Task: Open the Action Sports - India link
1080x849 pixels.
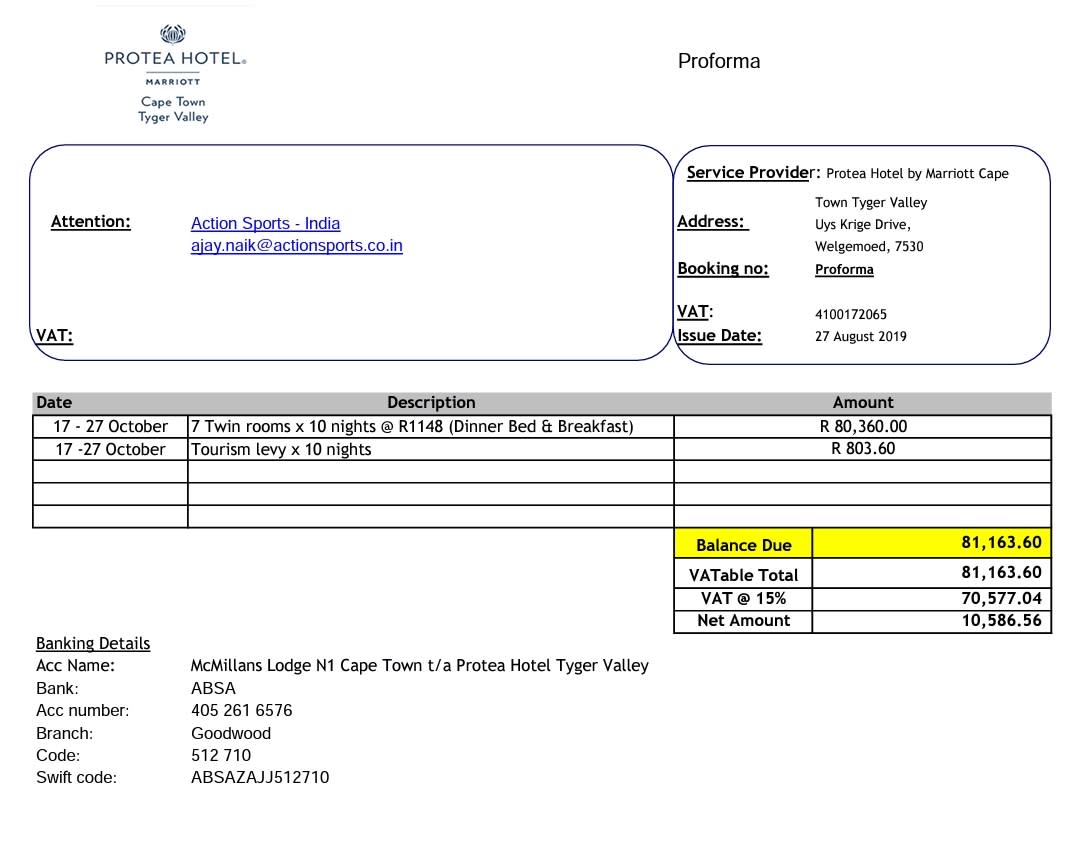Action: pos(265,223)
